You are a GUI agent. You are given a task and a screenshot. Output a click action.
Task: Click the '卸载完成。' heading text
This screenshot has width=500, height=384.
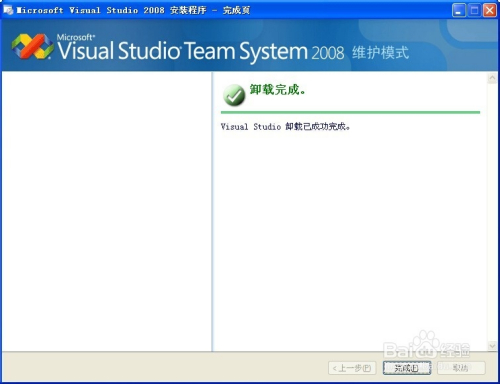pyautogui.click(x=277, y=90)
